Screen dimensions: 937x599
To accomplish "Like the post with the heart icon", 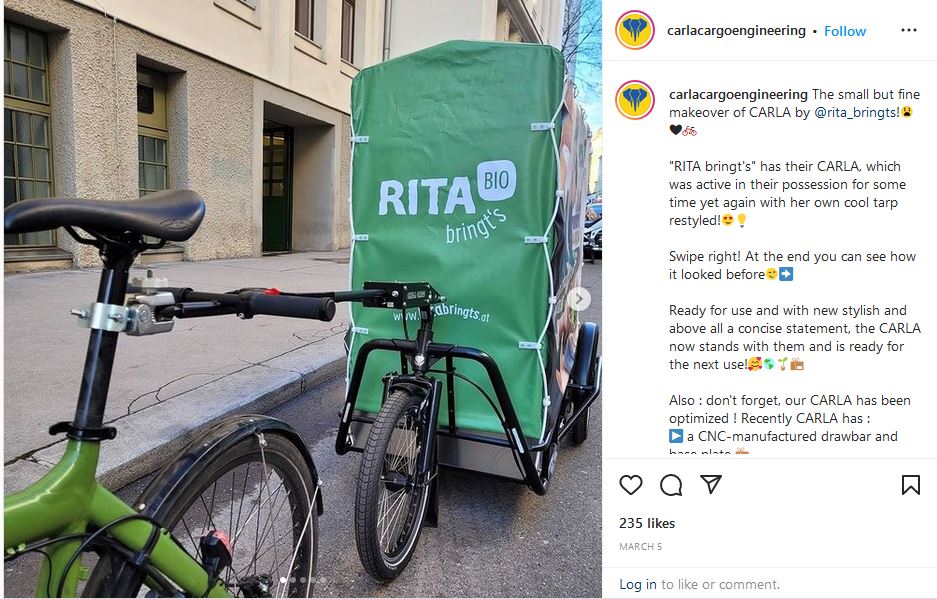I will coord(630,484).
